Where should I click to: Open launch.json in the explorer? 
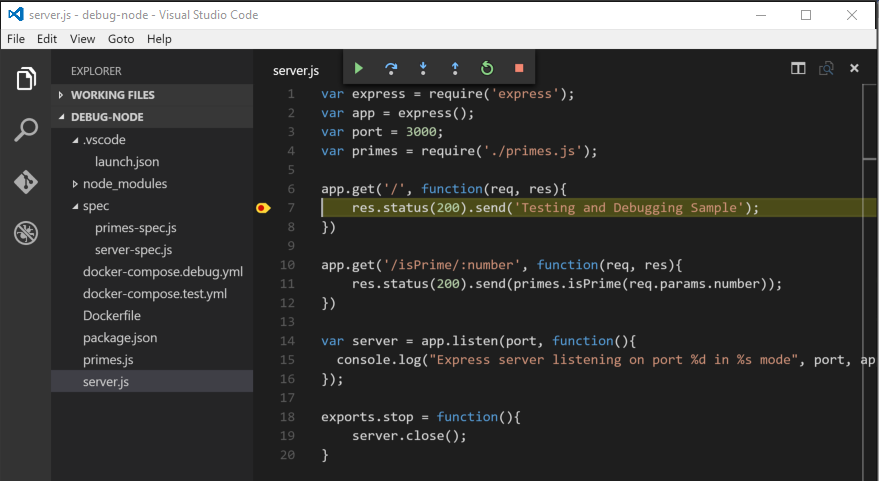click(127, 161)
